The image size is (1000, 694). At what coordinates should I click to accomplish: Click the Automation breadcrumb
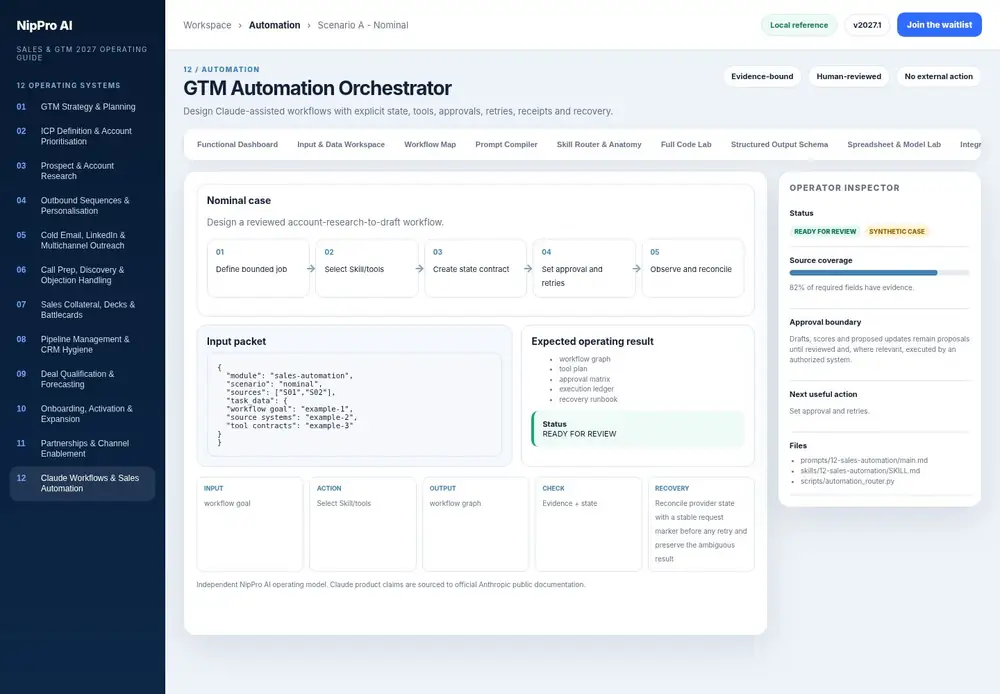coord(274,25)
